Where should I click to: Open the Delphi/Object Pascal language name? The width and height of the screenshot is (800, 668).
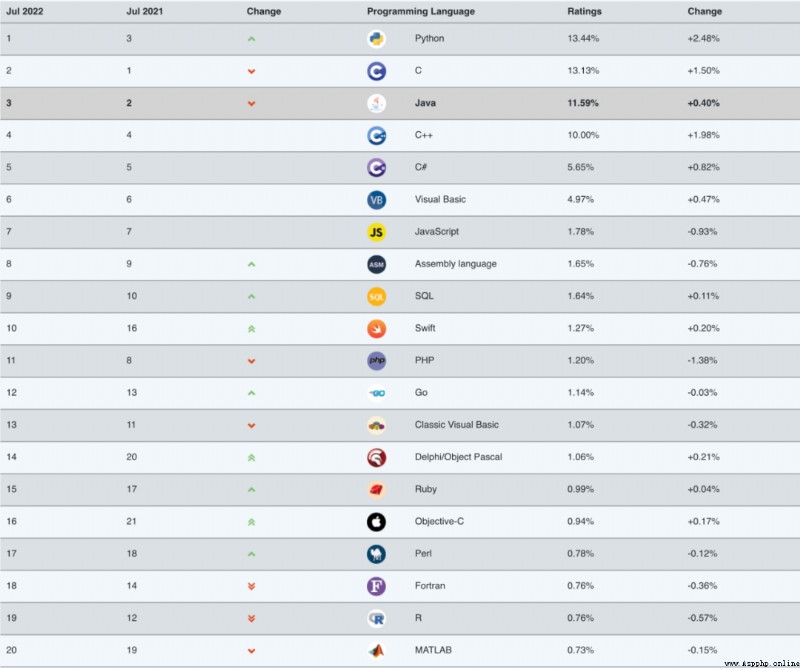click(x=458, y=457)
